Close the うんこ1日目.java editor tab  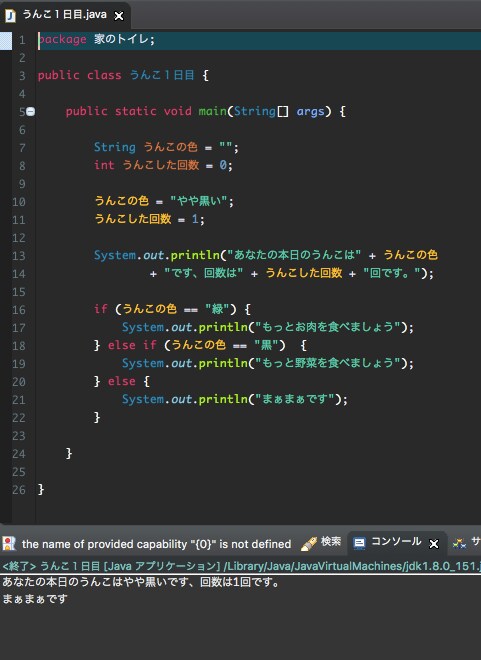coord(119,16)
